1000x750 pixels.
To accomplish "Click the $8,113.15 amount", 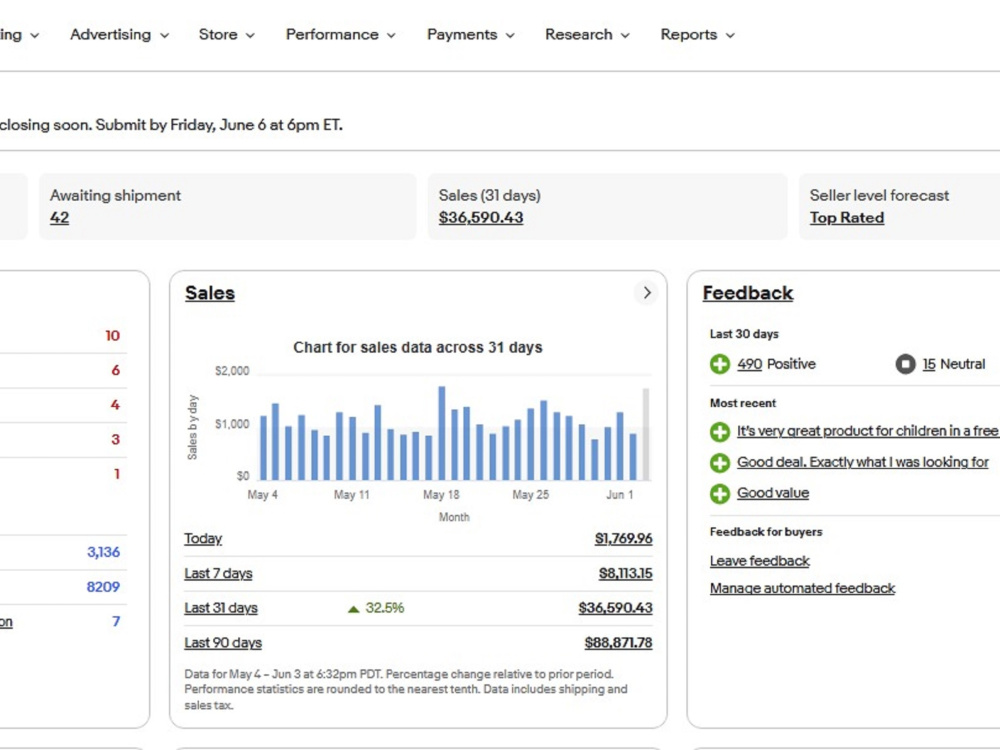I will [625, 573].
